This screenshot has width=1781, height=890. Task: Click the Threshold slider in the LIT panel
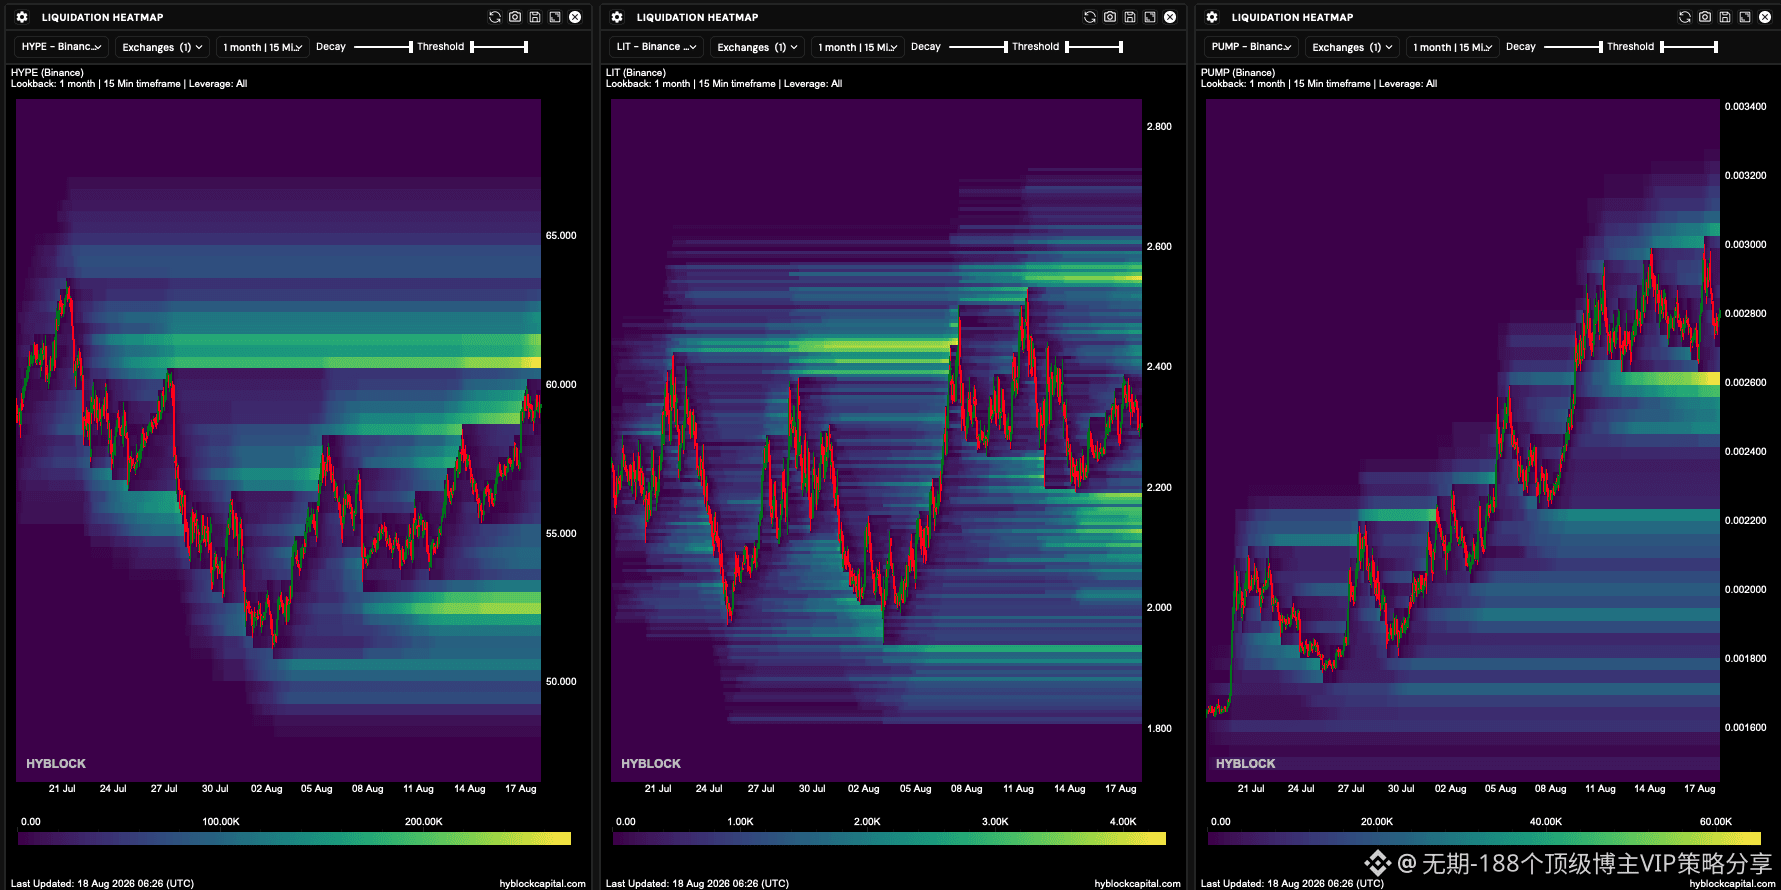click(x=1094, y=47)
